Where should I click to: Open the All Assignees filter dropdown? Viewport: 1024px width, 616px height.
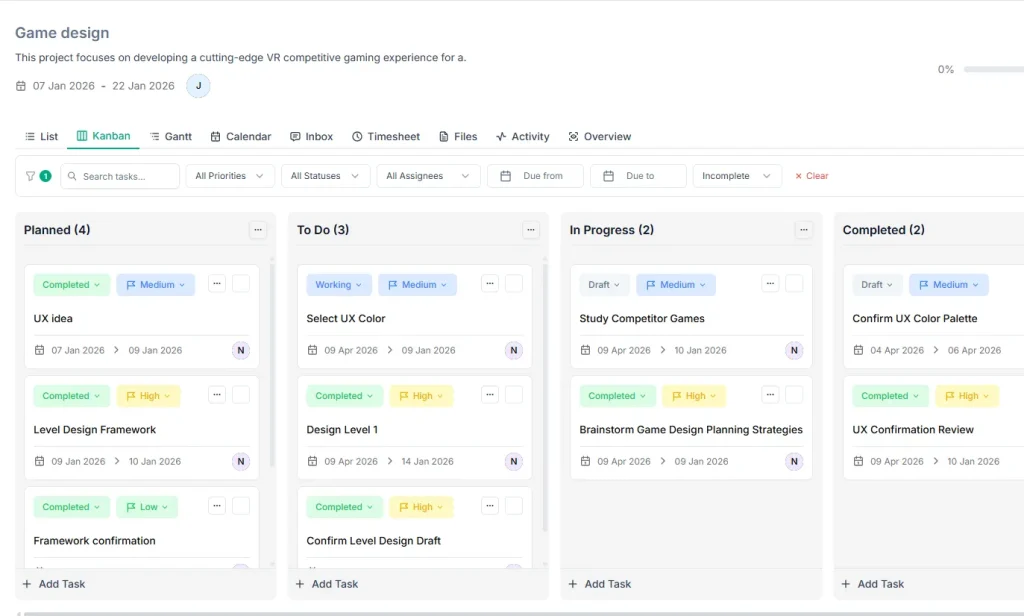click(x=427, y=176)
